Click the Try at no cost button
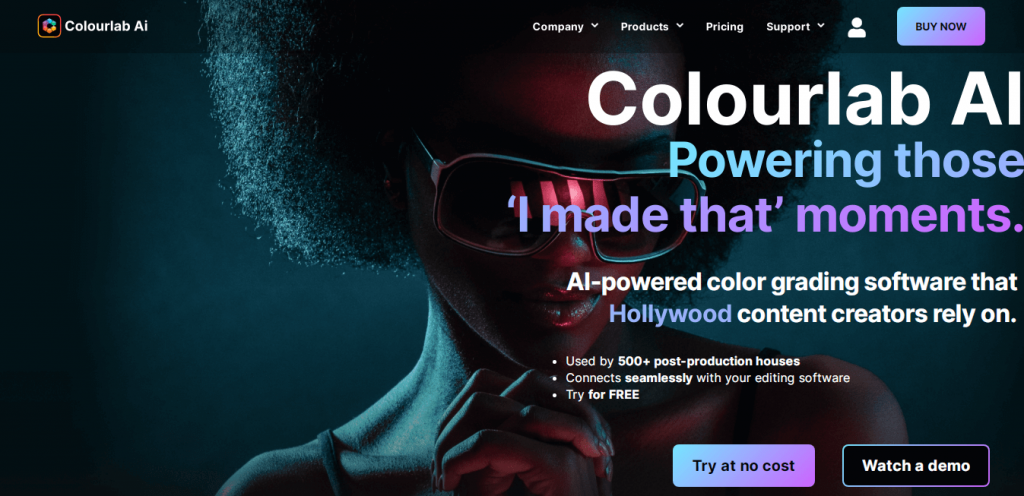The width and height of the screenshot is (1024, 496). tap(743, 465)
